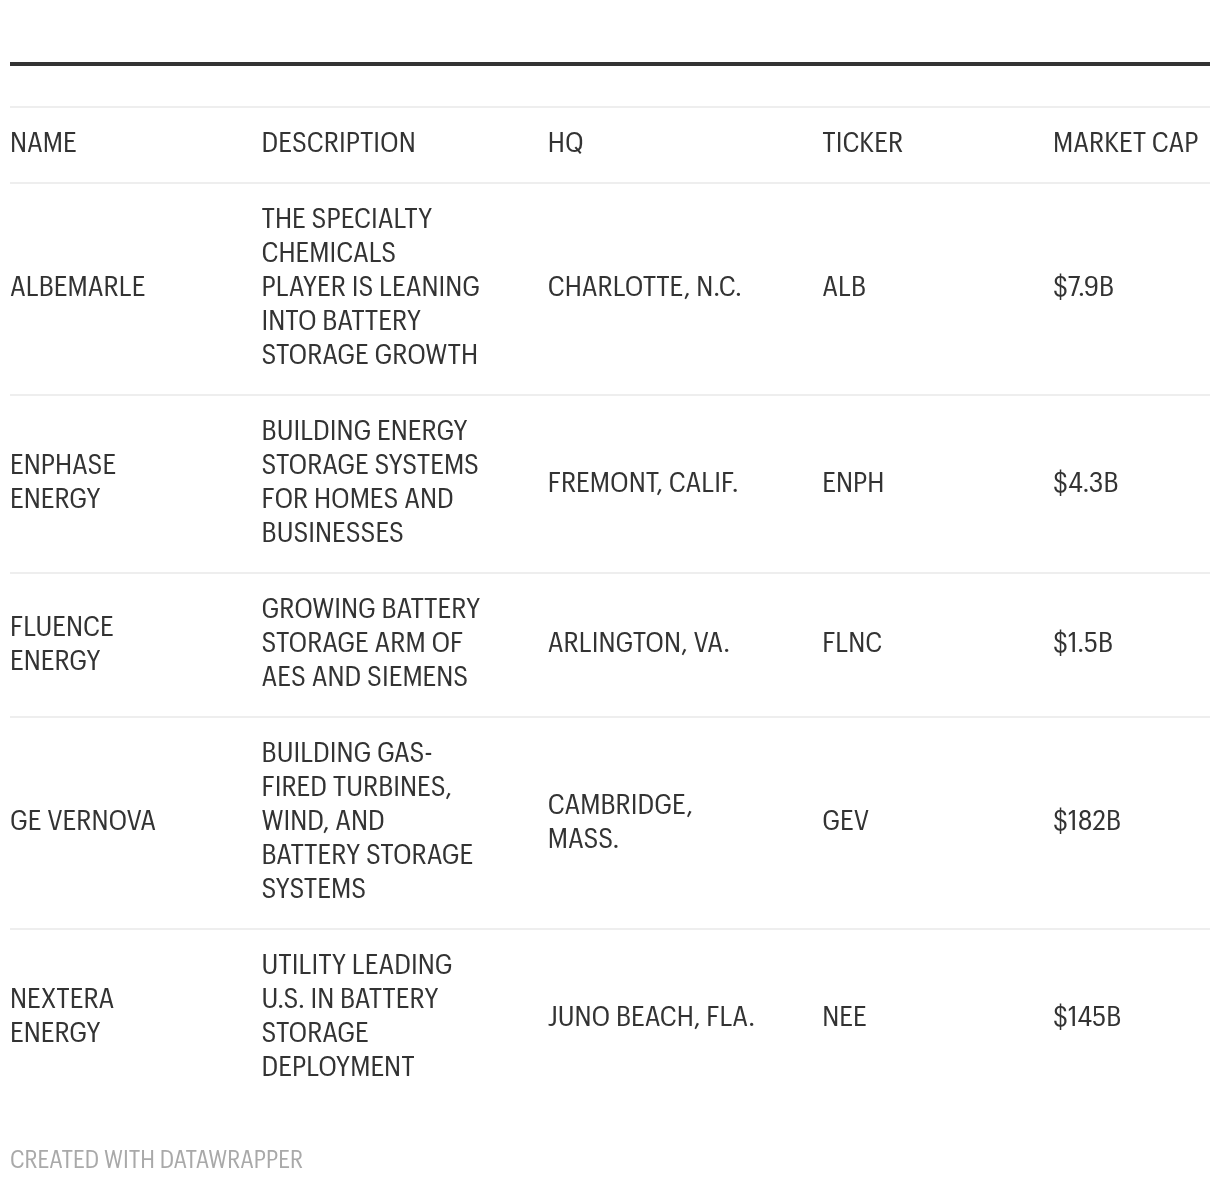Select the FLUENCE ENERGY name cell

click(62, 643)
